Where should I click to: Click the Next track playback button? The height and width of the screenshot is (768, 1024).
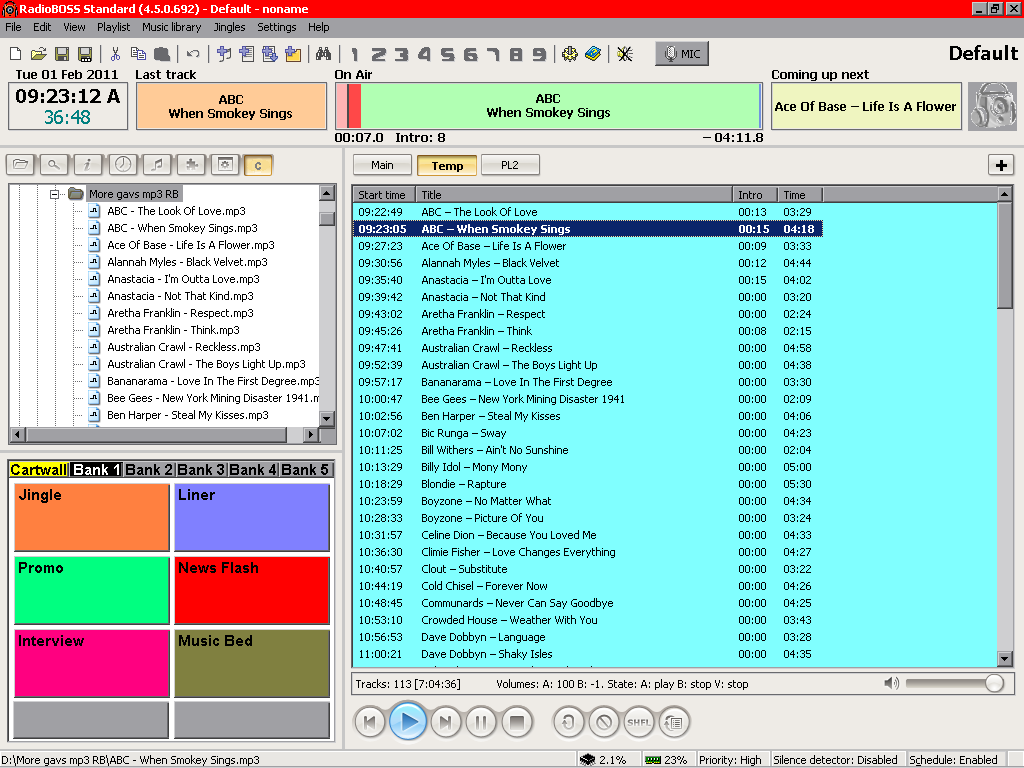[x=445, y=722]
